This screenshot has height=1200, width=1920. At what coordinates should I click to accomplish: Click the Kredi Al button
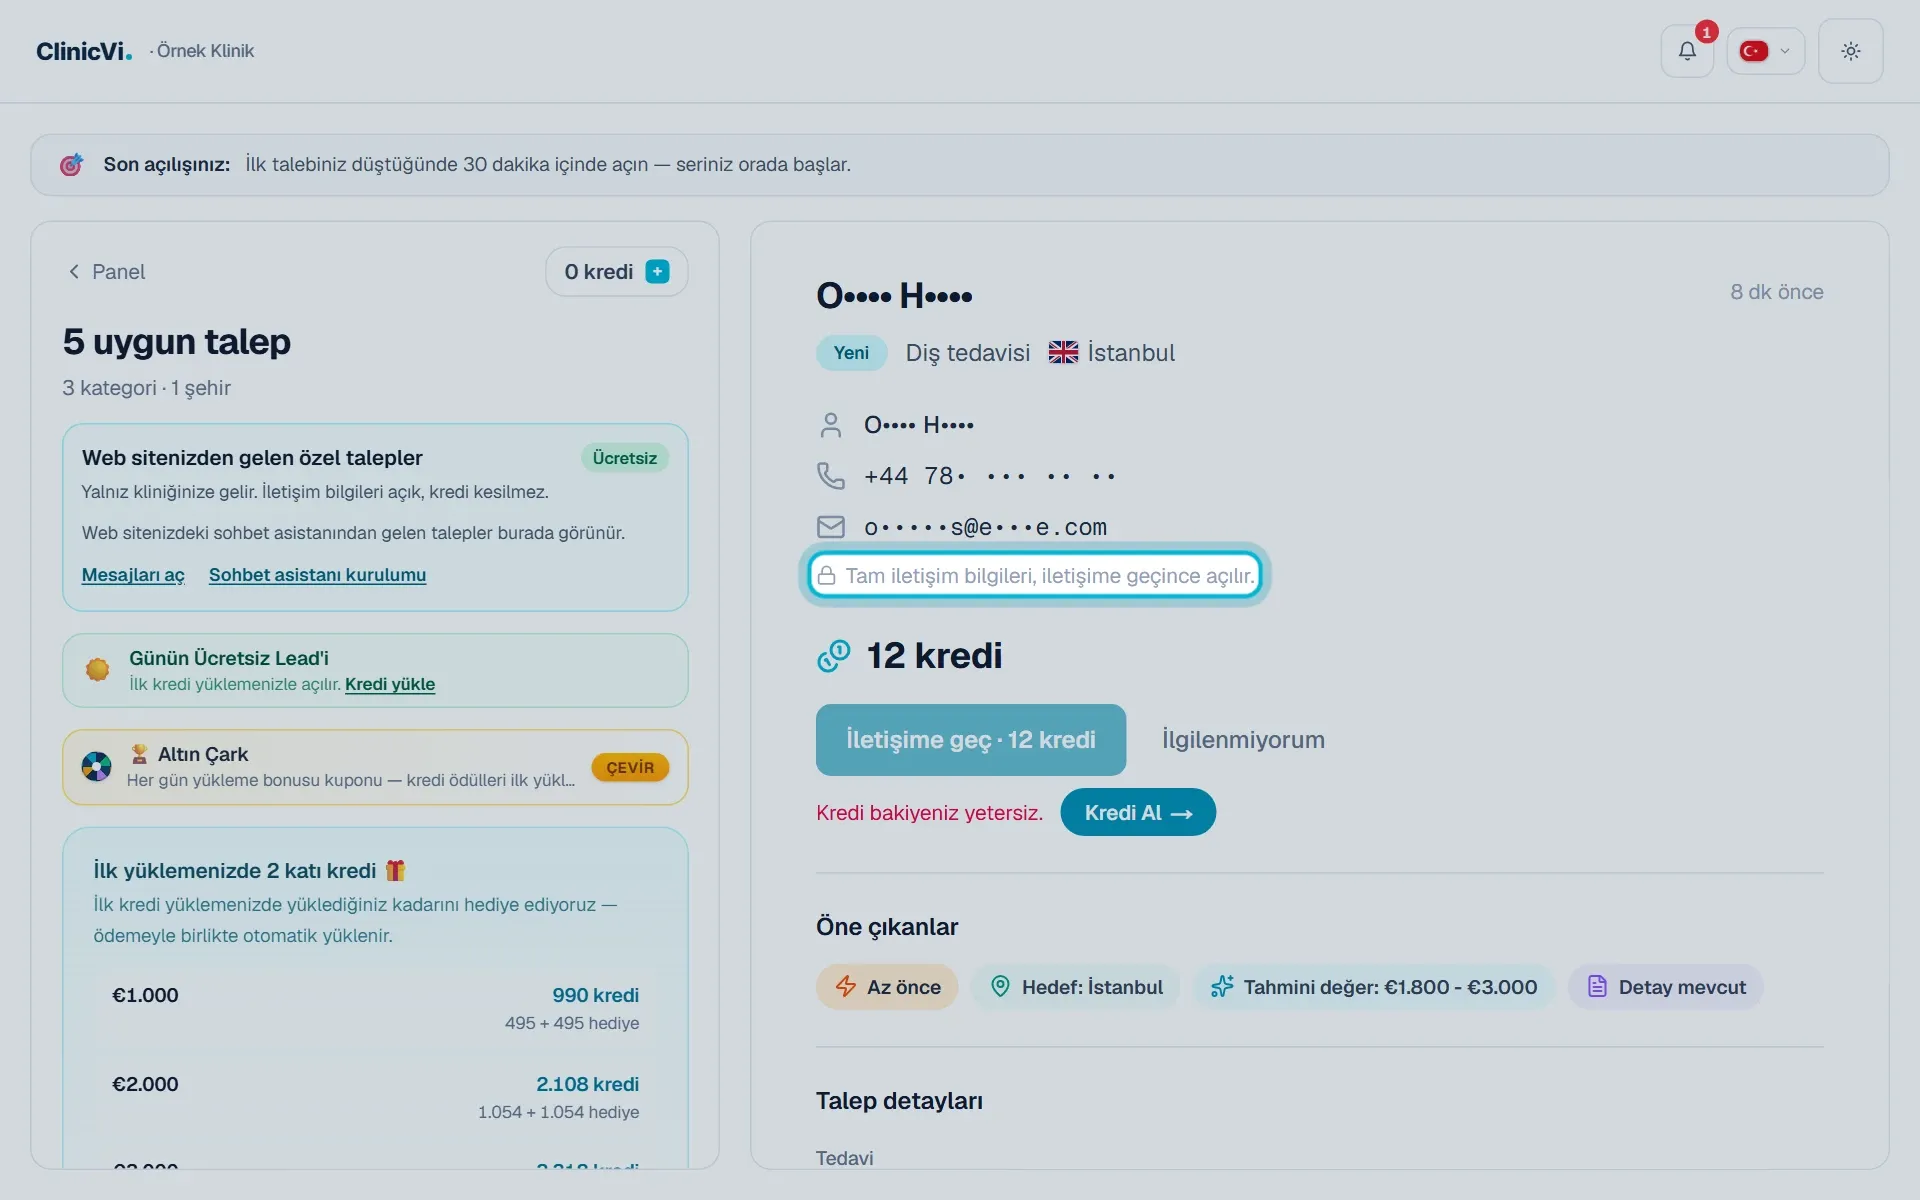coord(1138,812)
